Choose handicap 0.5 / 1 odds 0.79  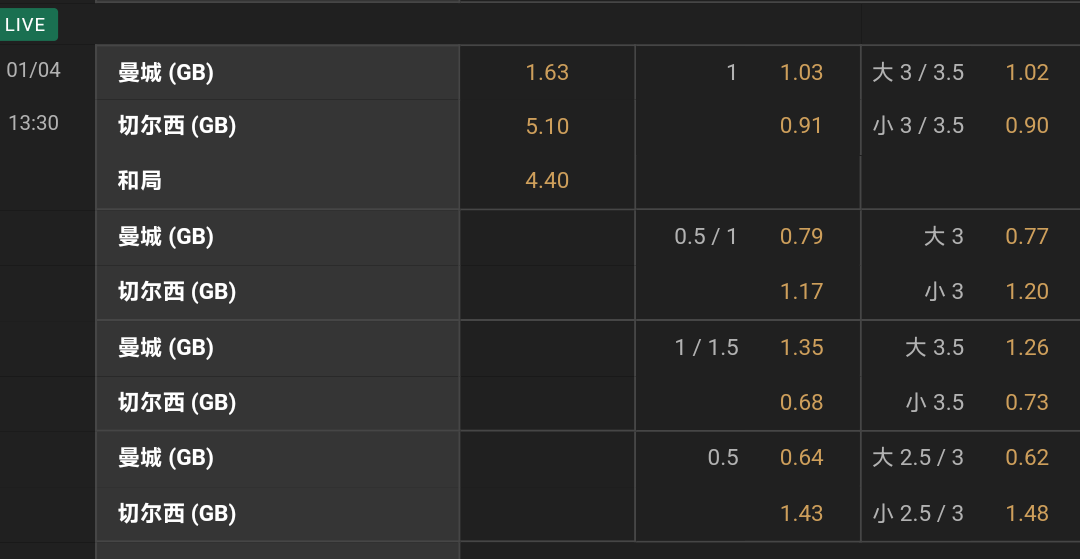pyautogui.click(x=801, y=237)
